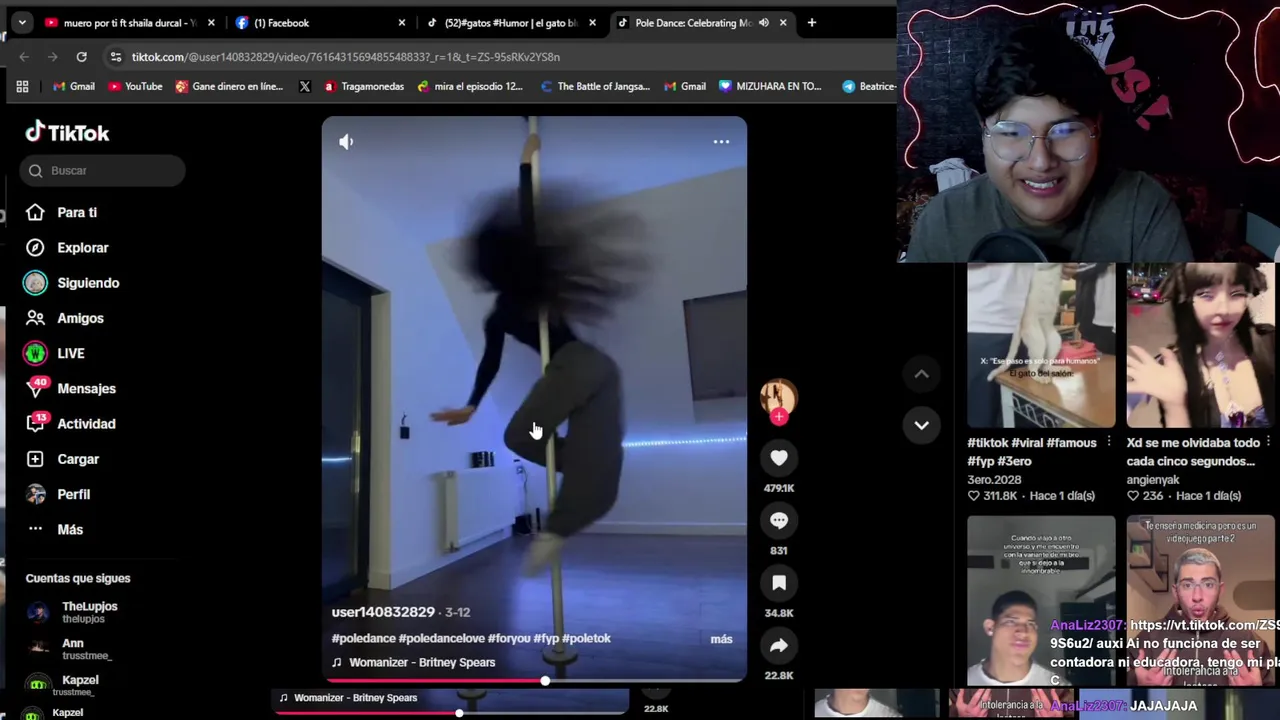Click the #poledance hashtag
Screen dimensions: 1280x720
pos(363,638)
